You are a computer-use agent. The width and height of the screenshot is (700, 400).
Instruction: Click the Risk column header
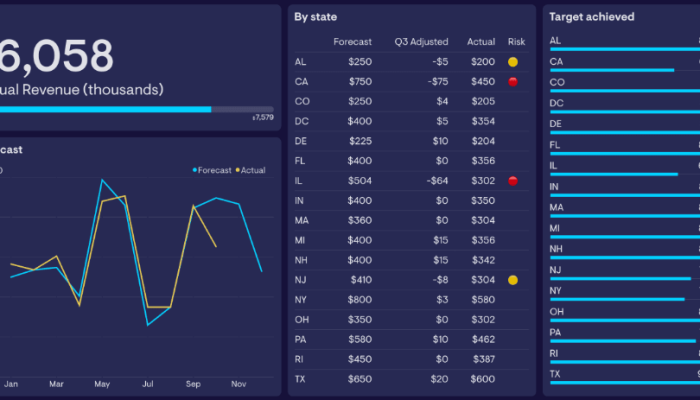(x=516, y=42)
